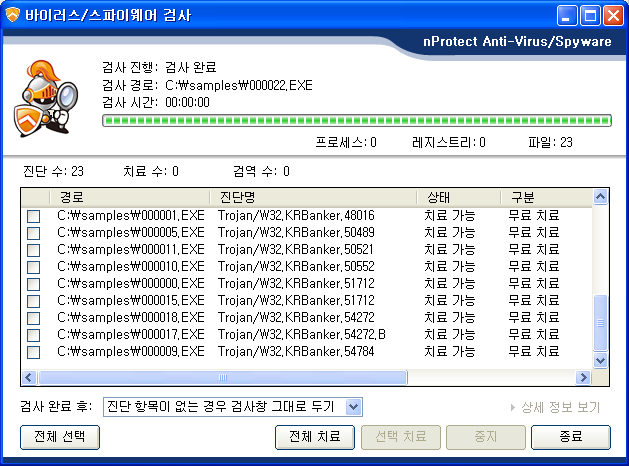The height and width of the screenshot is (466, 629).
Task: Click the 레지스트리: 0 counter
Action: 449,142
